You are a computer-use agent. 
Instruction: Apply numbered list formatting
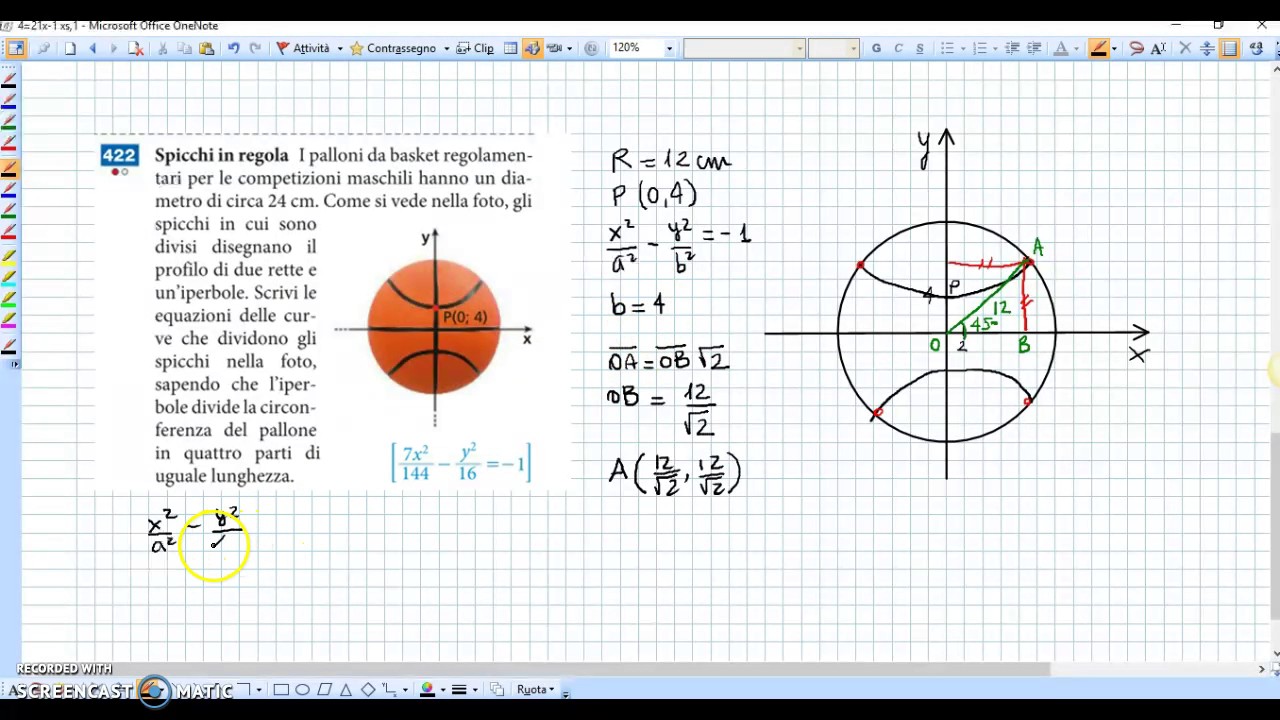point(979,48)
